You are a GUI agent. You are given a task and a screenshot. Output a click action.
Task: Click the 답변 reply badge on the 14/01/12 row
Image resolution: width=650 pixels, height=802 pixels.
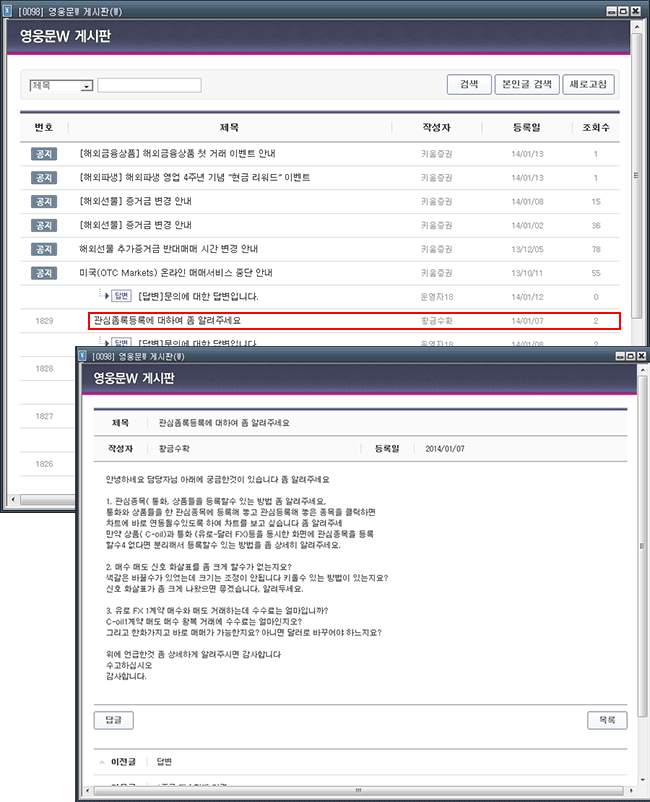(x=121, y=296)
